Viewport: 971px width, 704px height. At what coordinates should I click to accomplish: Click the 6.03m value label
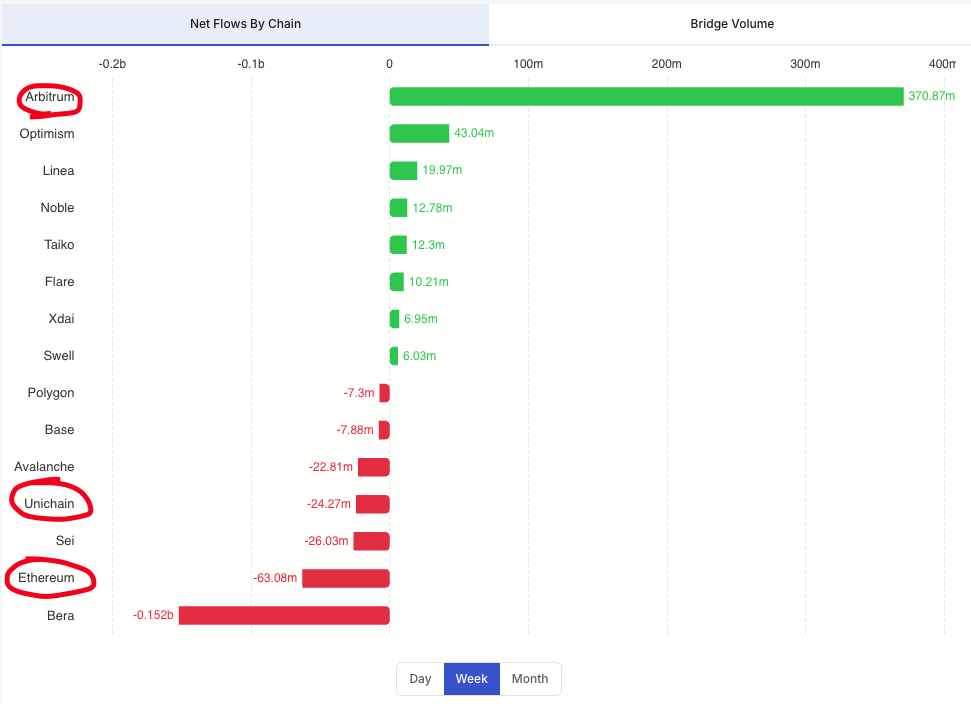coord(419,356)
